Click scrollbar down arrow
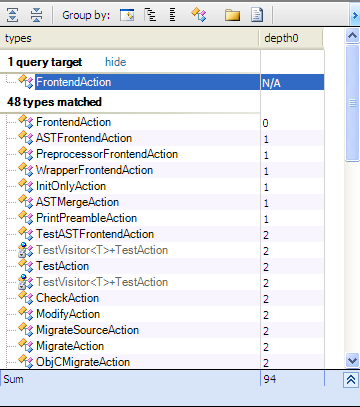The height and width of the screenshot is (407, 360). click(x=352, y=360)
